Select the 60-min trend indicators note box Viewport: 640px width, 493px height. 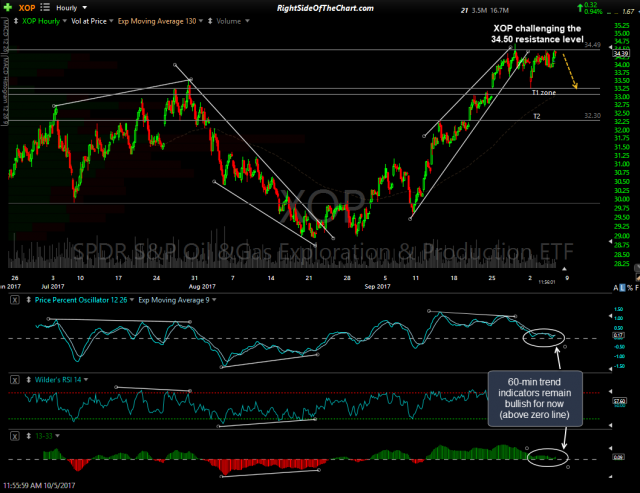pos(535,398)
